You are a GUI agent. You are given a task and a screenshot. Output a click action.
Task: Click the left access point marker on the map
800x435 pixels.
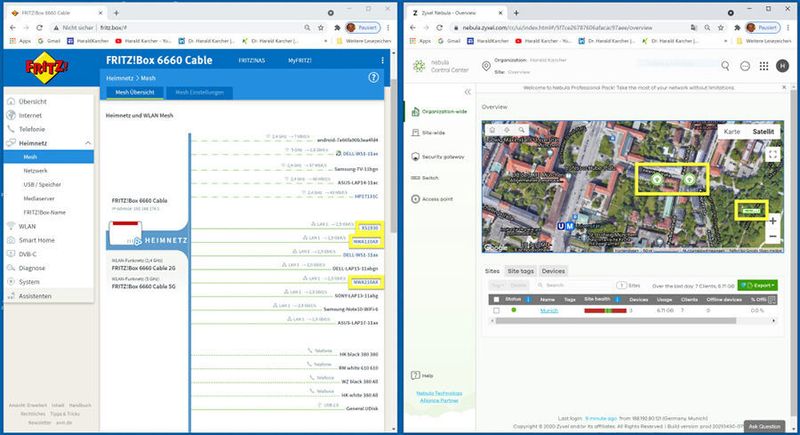pyautogui.click(x=657, y=179)
